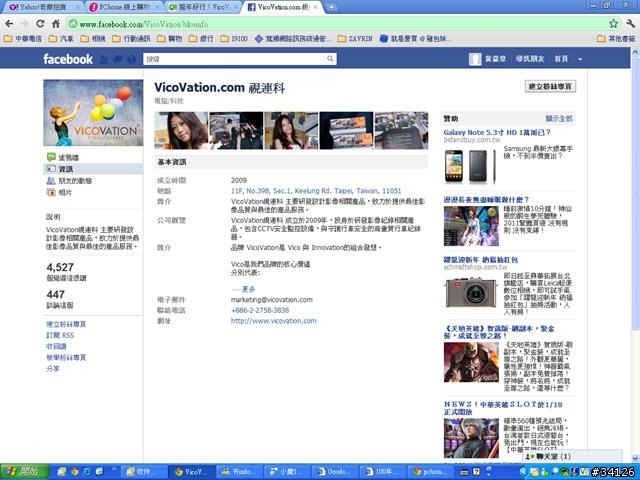This screenshot has height=480, width=640.
Task: Switch to the PChome shopping tab
Action: (x=124, y=7)
